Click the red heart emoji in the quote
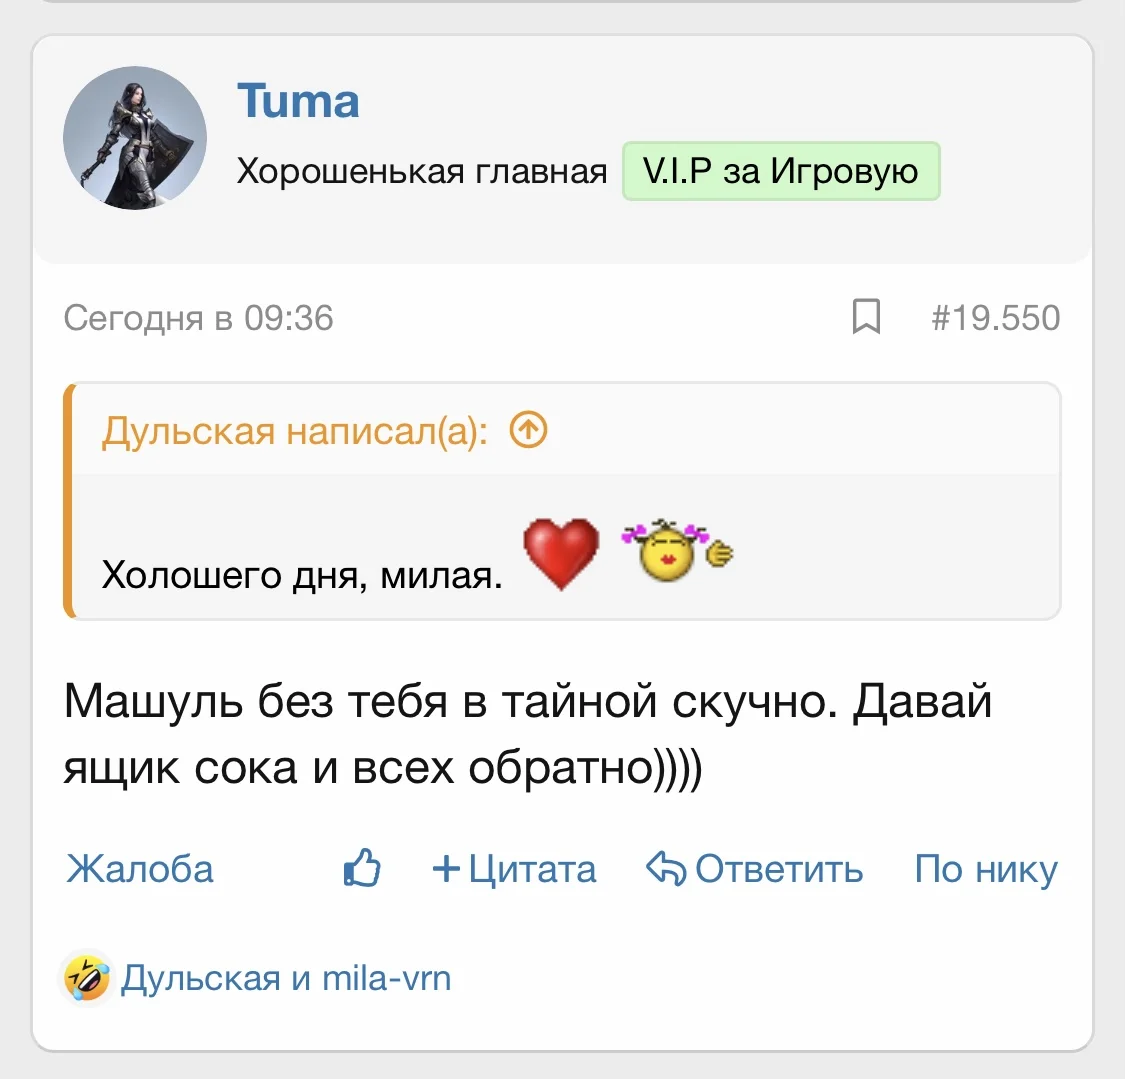 point(561,553)
